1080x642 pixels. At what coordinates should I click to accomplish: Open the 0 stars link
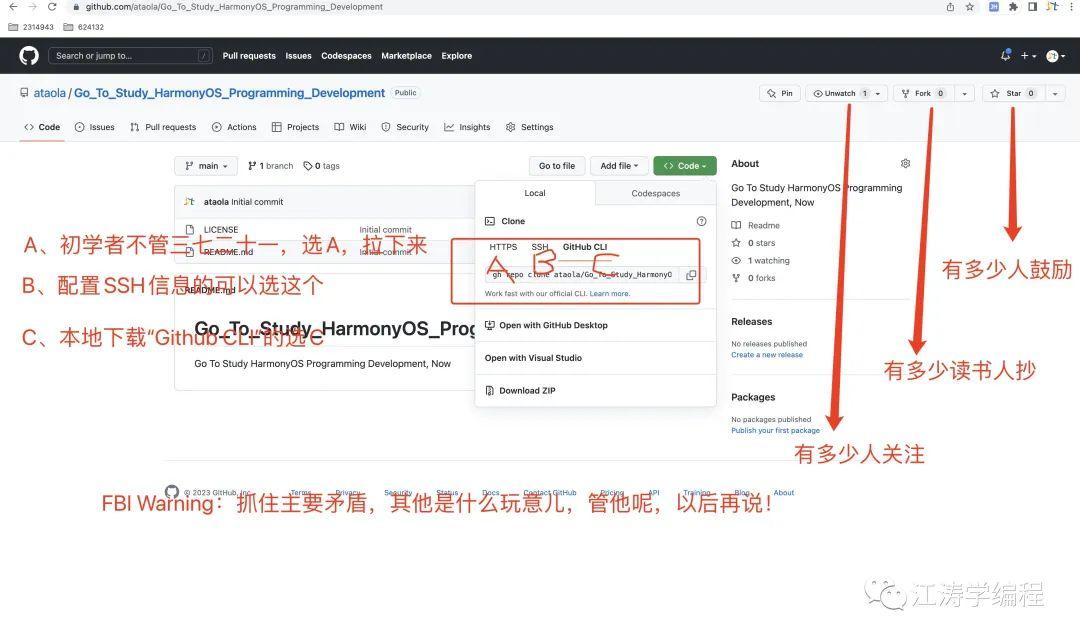753,243
